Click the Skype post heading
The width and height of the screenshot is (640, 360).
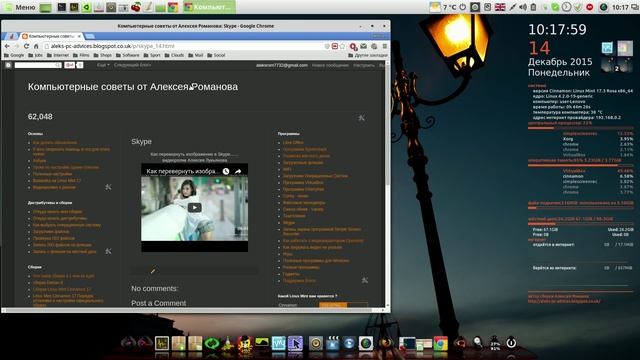[141, 142]
